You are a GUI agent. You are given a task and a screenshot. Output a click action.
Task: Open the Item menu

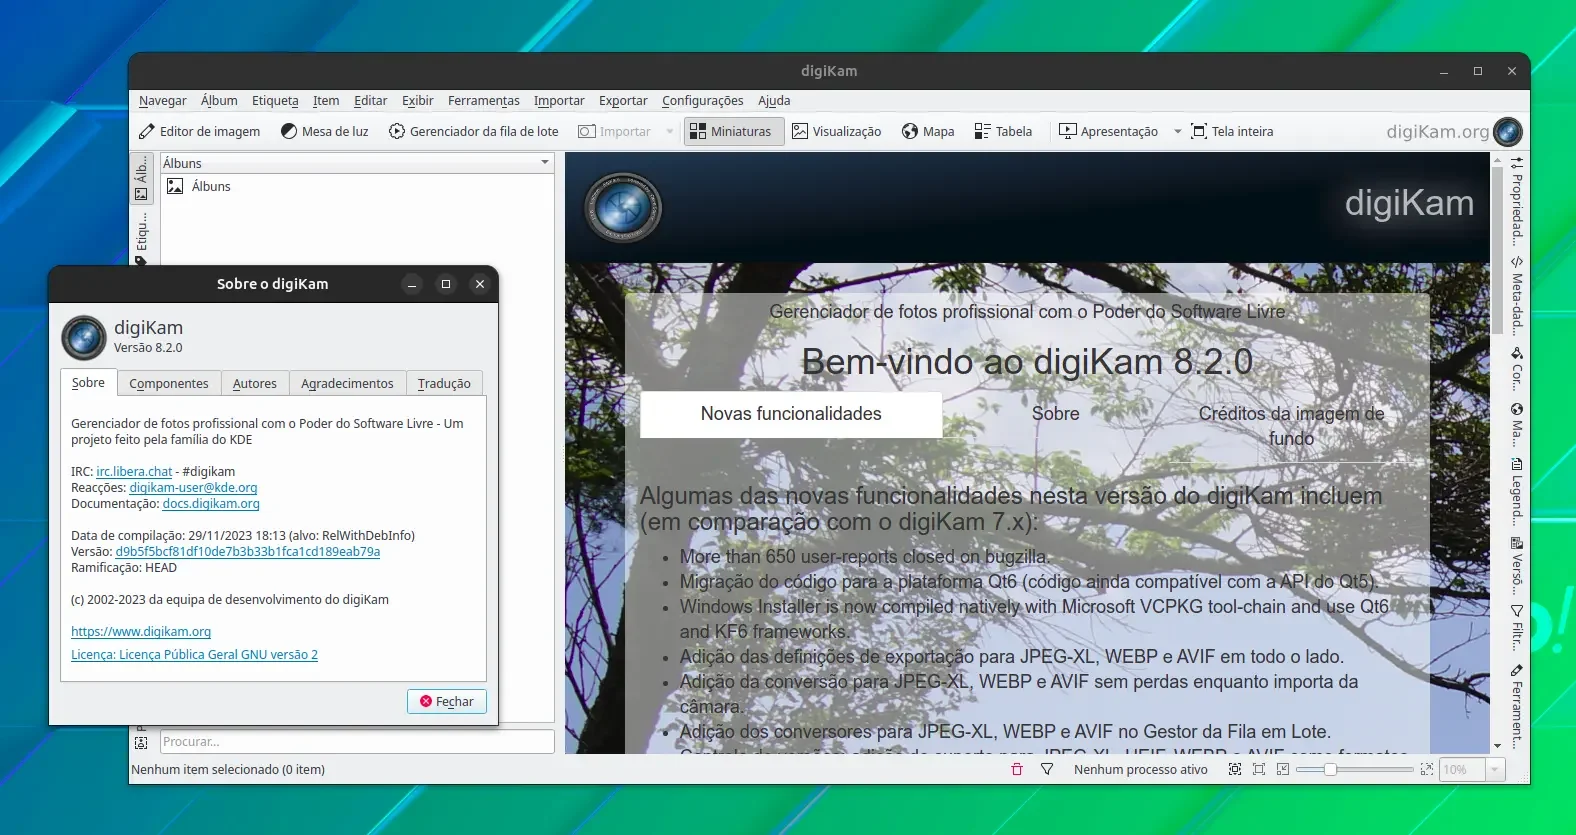tap(326, 101)
